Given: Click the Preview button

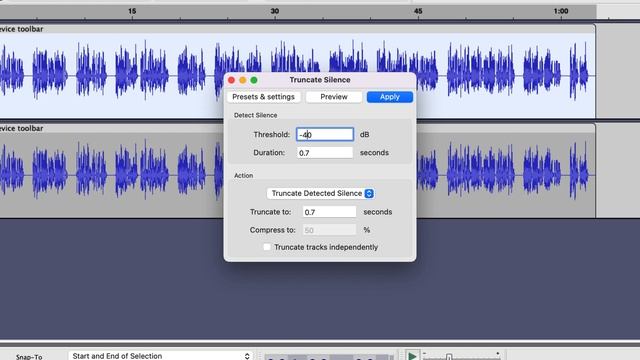Looking at the screenshot, I should click(333, 97).
